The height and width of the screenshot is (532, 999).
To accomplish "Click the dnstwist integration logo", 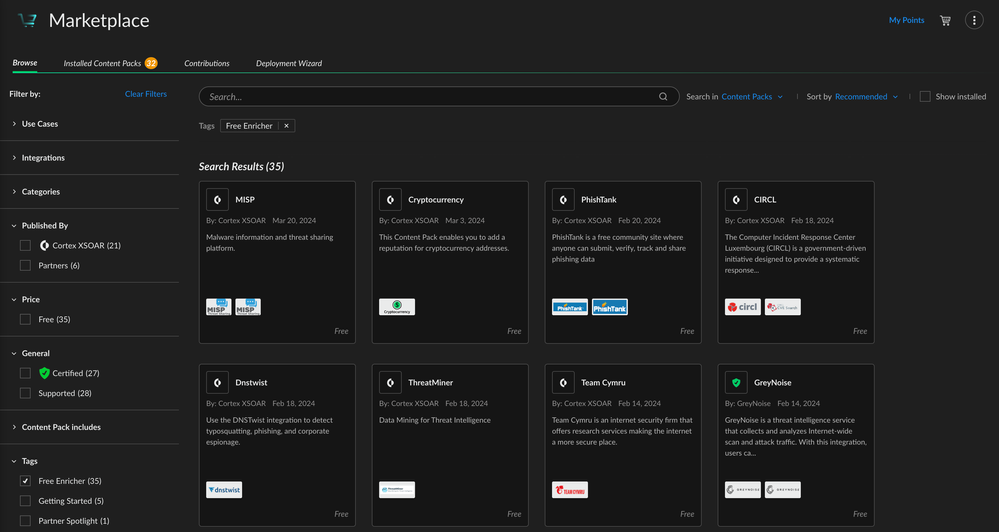I will click(224, 490).
